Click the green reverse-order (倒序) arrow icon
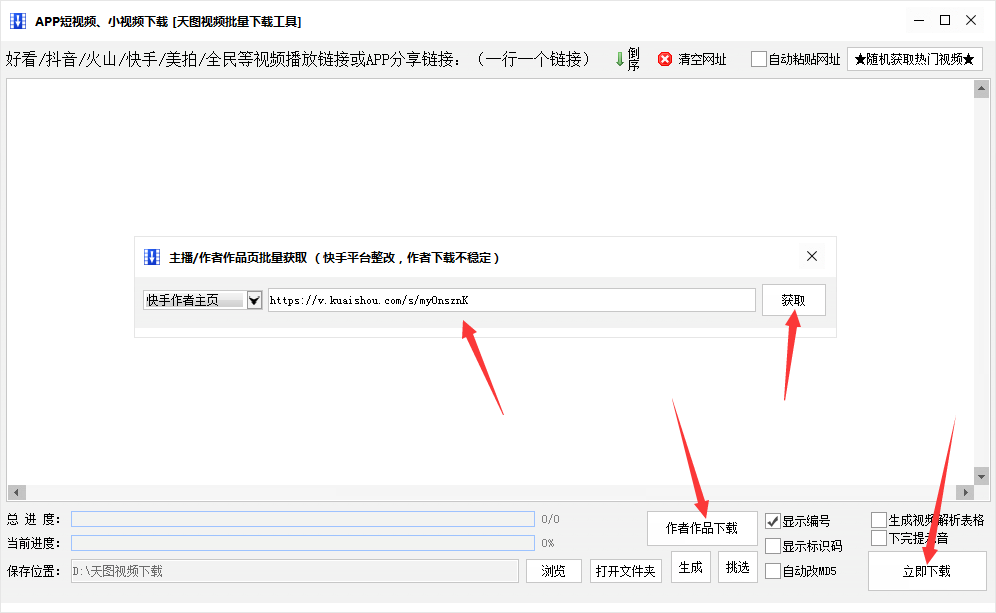The width and height of the screenshot is (996, 613). (619, 59)
